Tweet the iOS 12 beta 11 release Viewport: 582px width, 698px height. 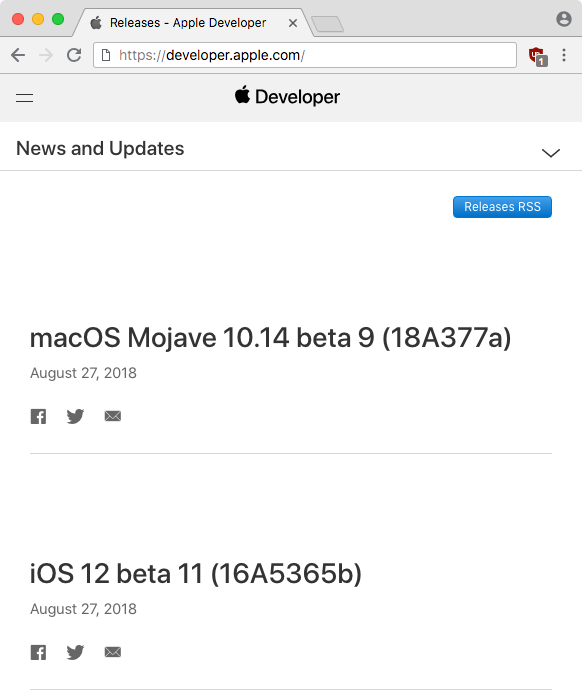point(75,653)
